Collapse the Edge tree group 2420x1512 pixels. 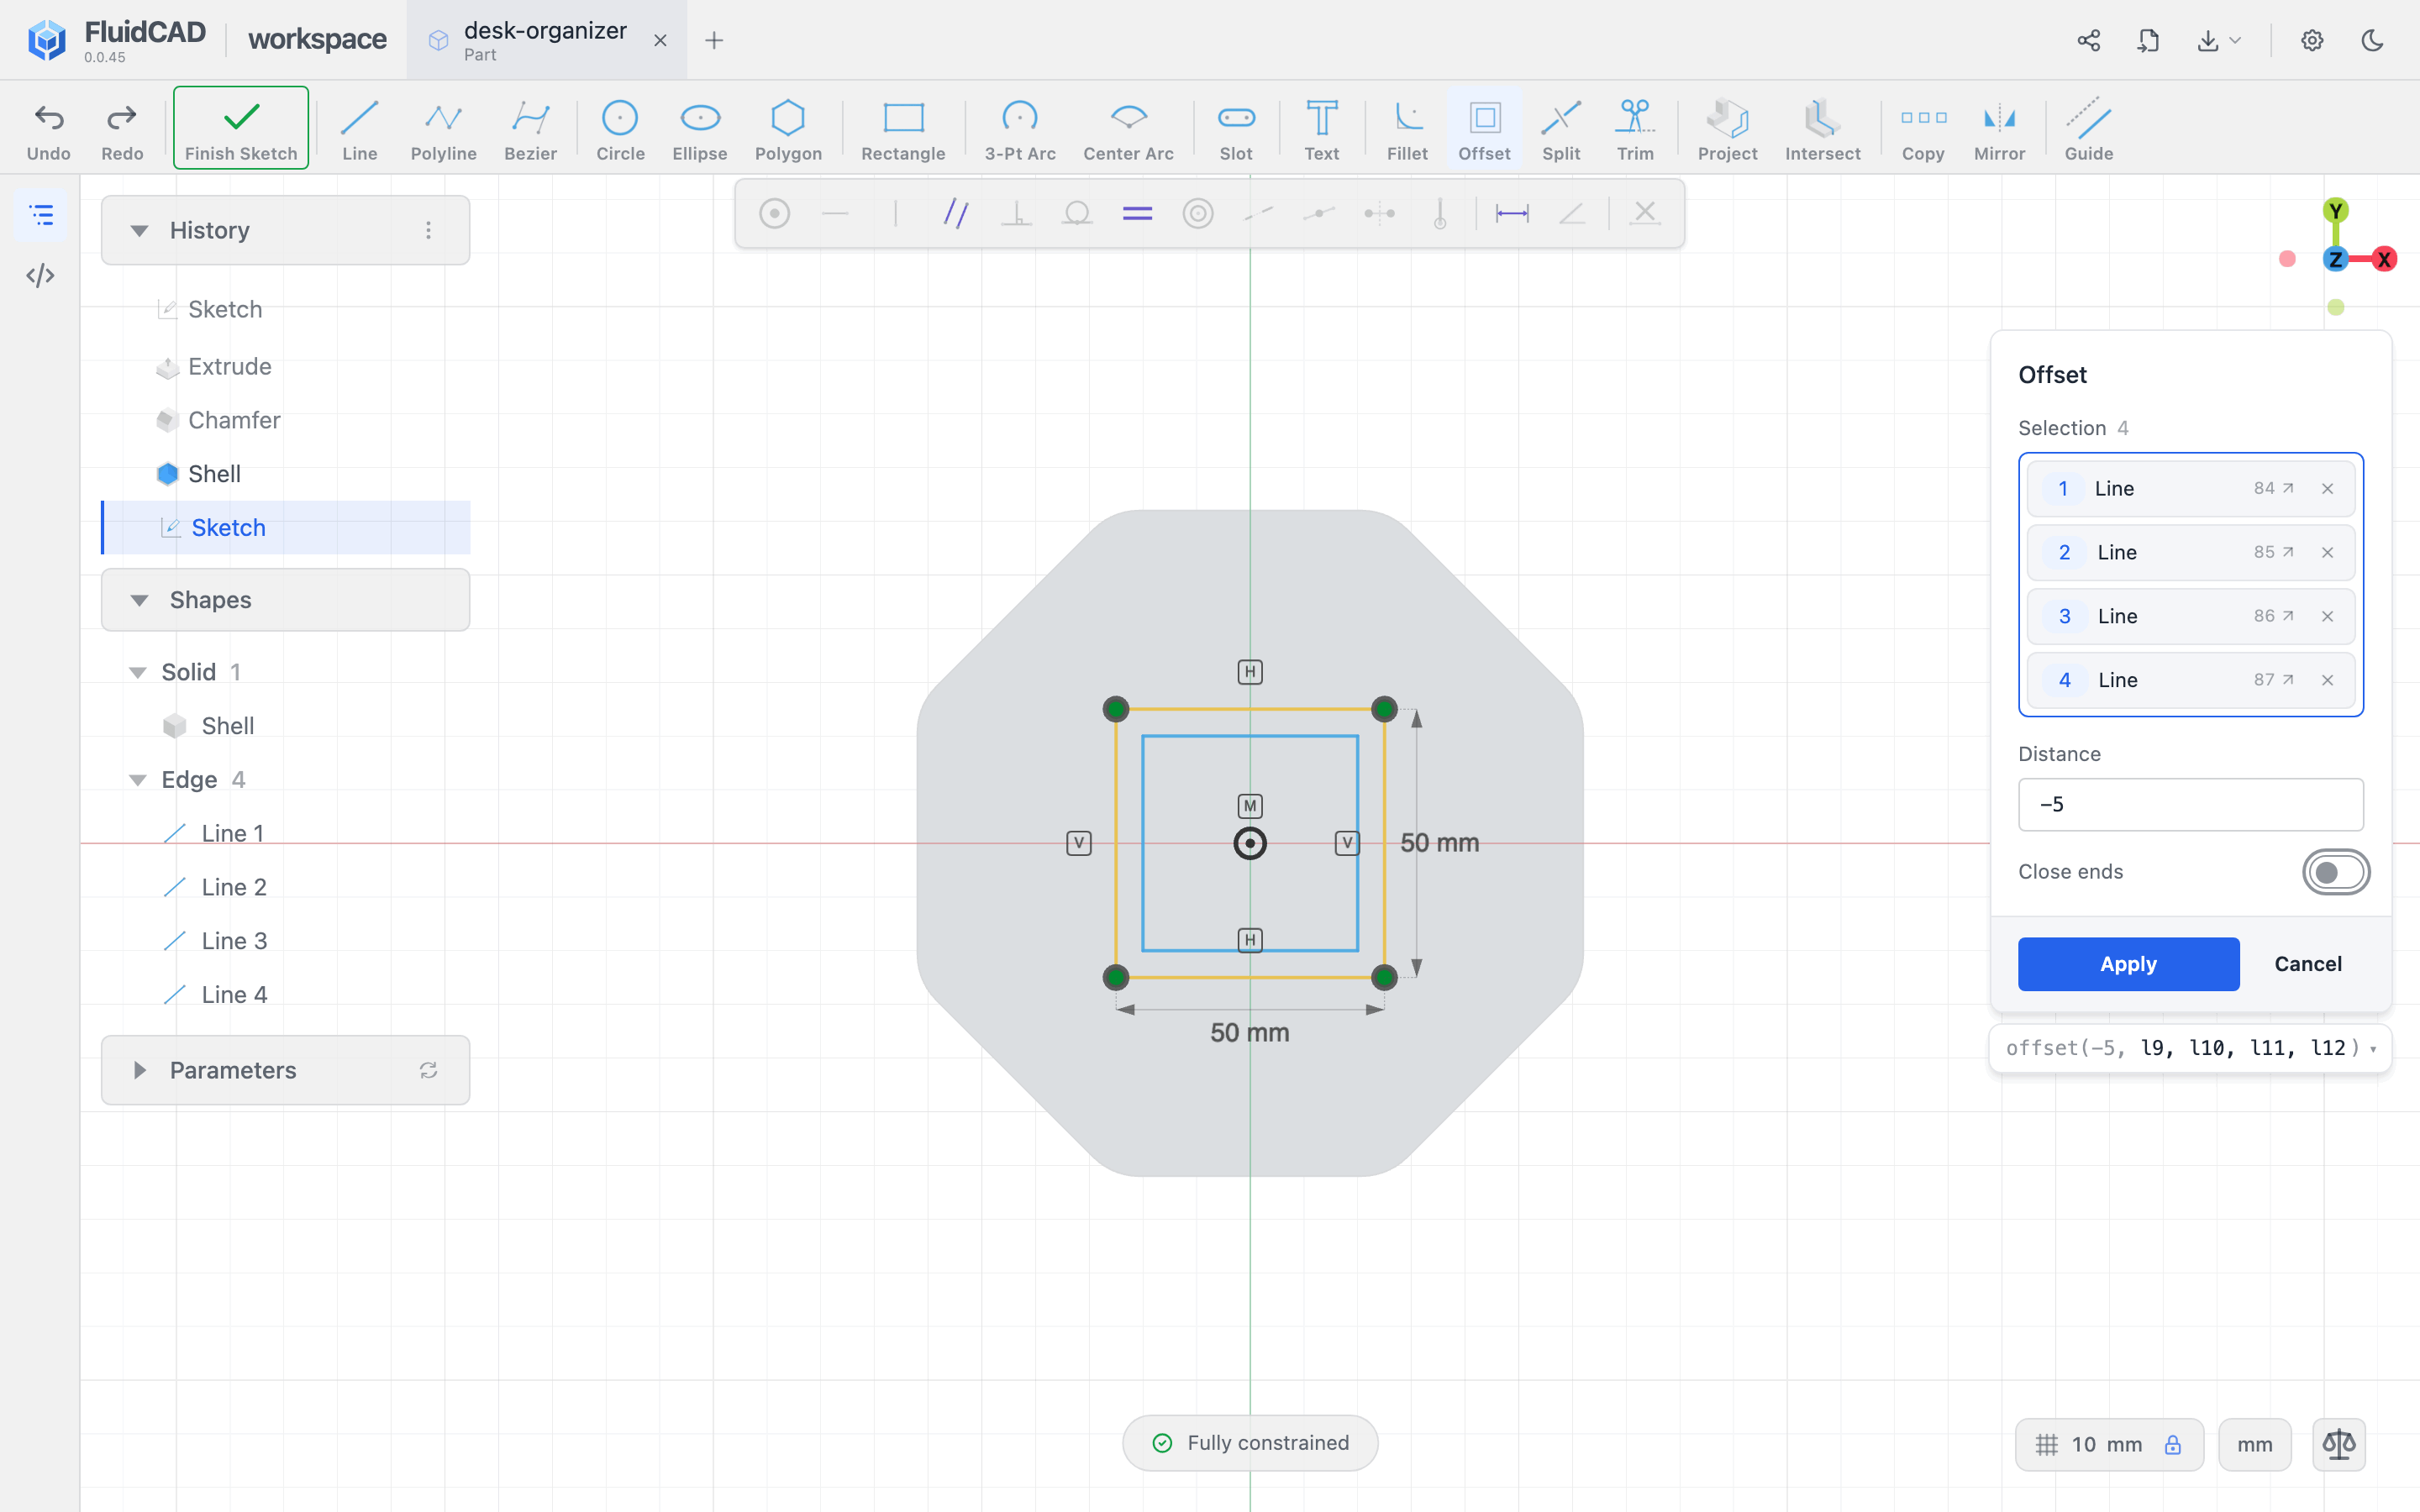(x=138, y=780)
